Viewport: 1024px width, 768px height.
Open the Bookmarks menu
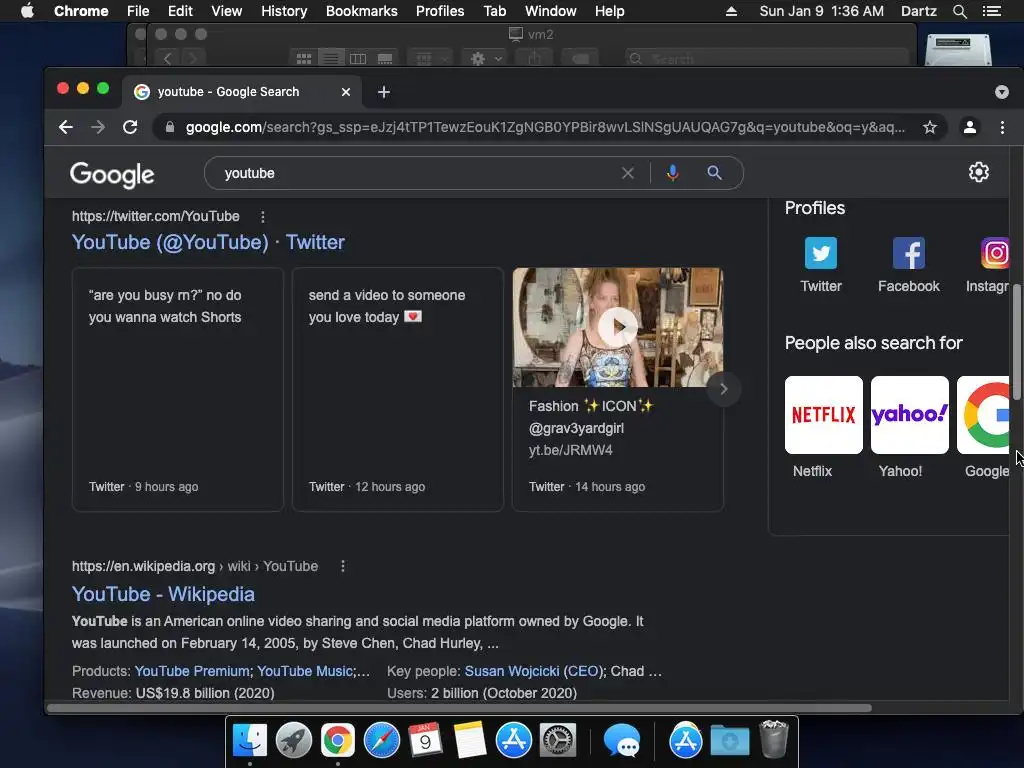coord(362,11)
